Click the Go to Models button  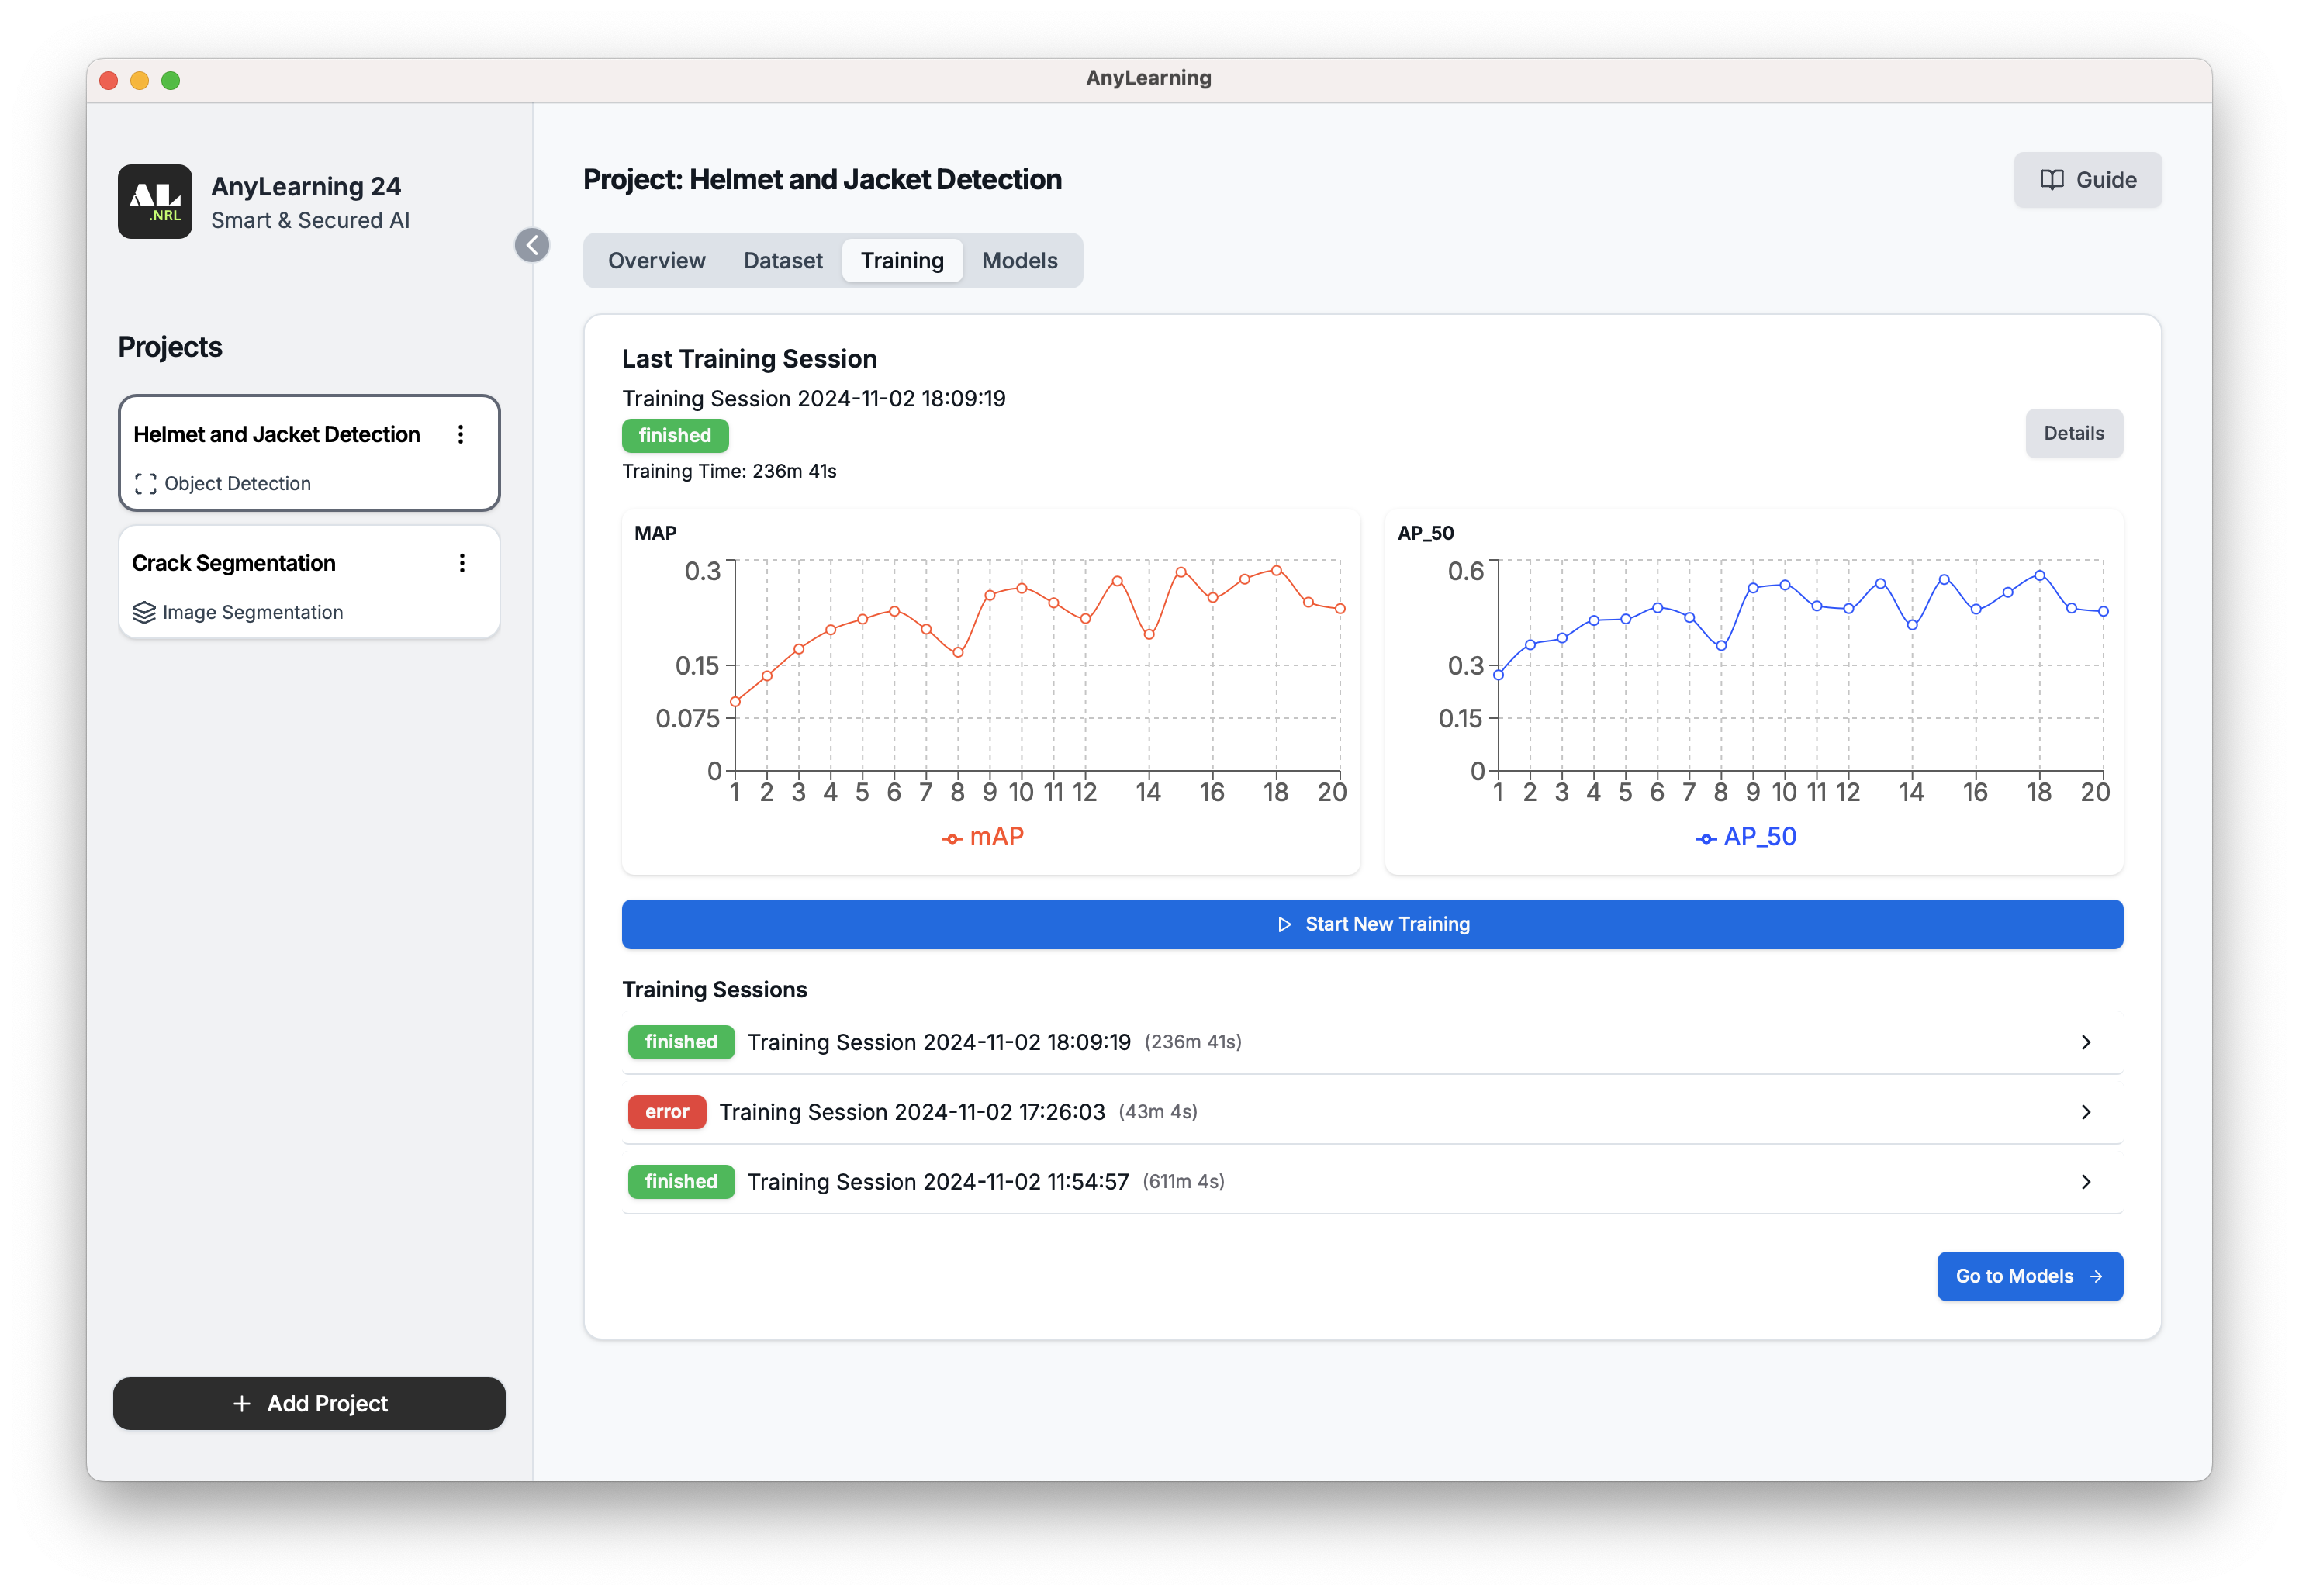click(2031, 1276)
